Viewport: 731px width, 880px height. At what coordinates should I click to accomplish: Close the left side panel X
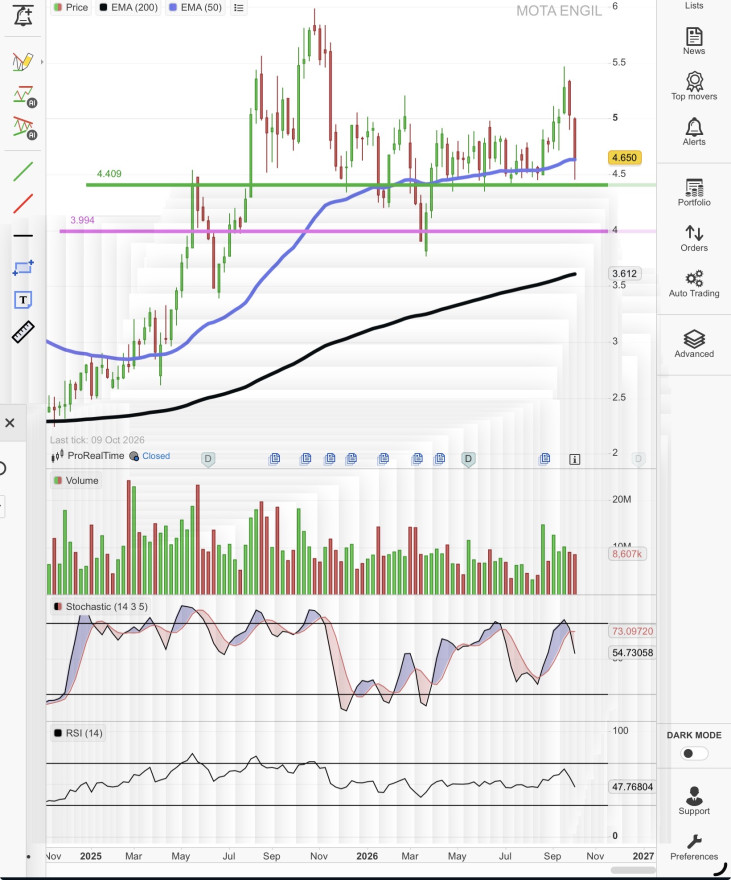(10, 423)
